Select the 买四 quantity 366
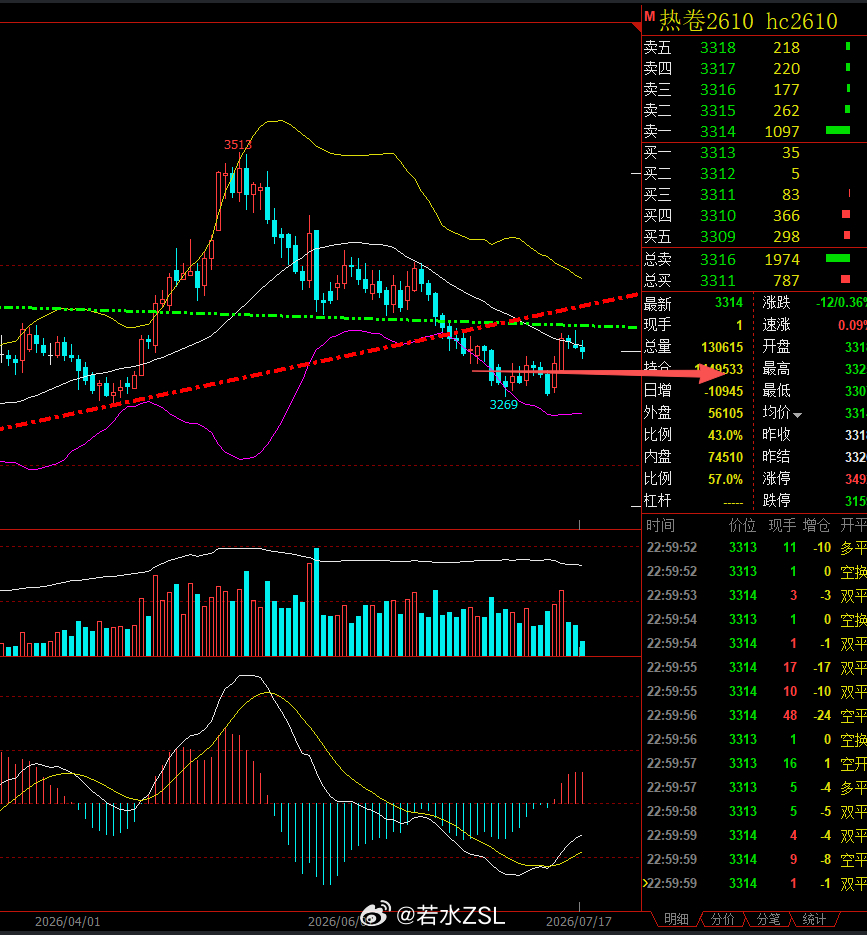This screenshot has height=935, width=867. point(787,215)
